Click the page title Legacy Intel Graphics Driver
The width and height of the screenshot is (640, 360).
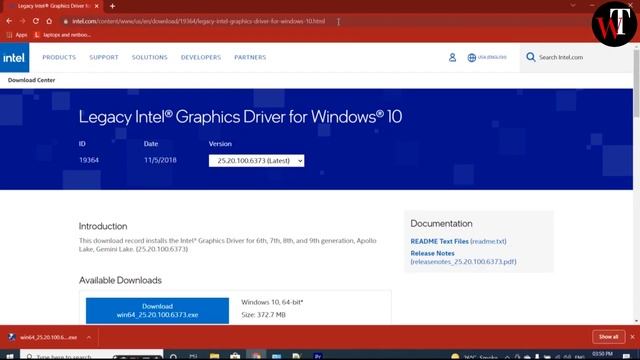[x=240, y=117]
